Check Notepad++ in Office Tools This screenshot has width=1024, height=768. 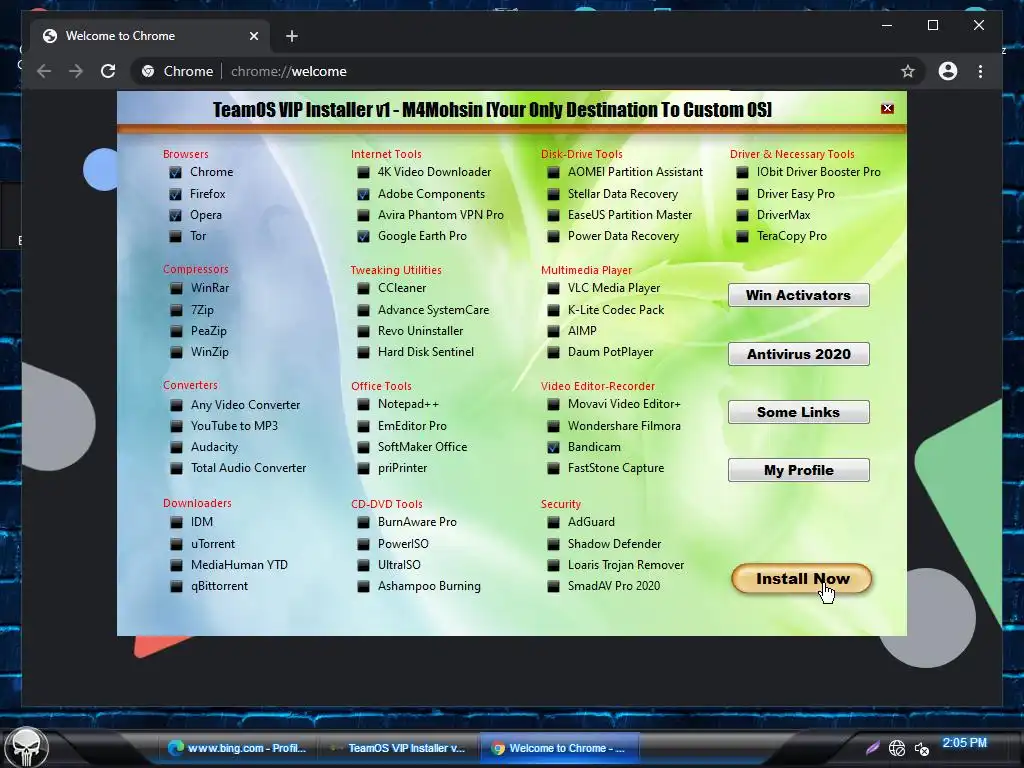tap(363, 405)
